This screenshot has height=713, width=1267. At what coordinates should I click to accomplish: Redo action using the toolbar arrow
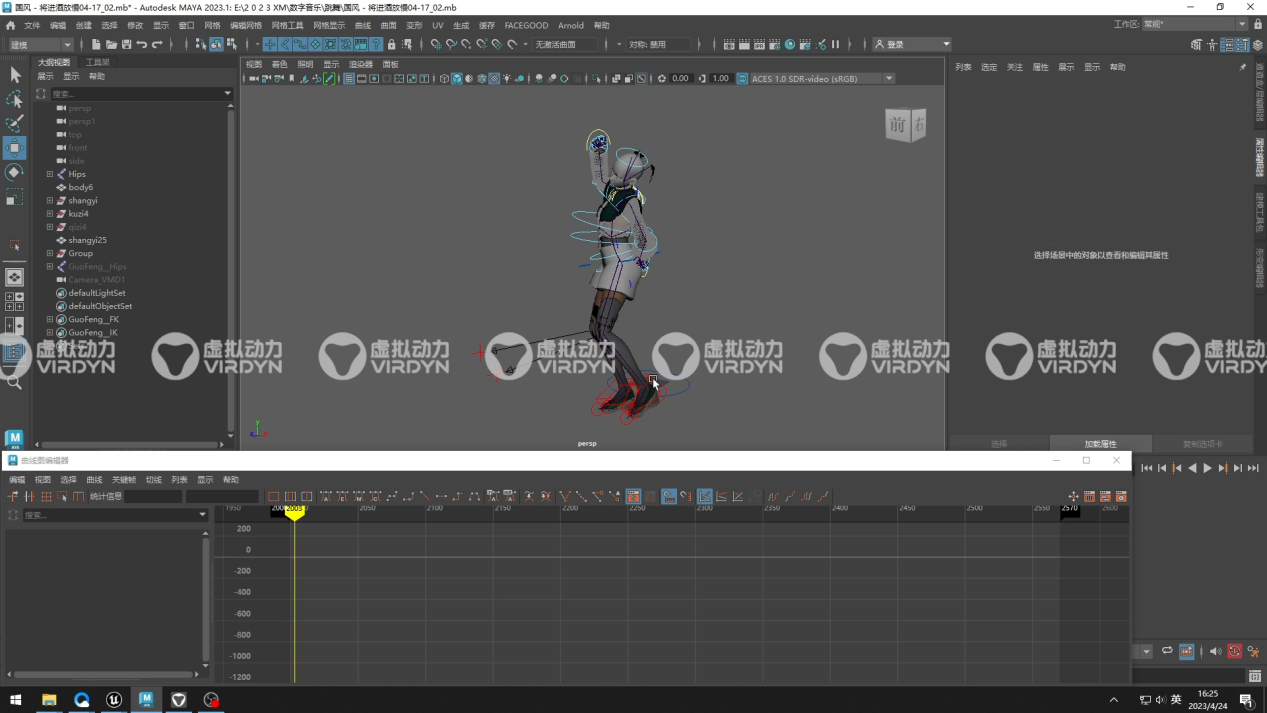click(x=157, y=44)
